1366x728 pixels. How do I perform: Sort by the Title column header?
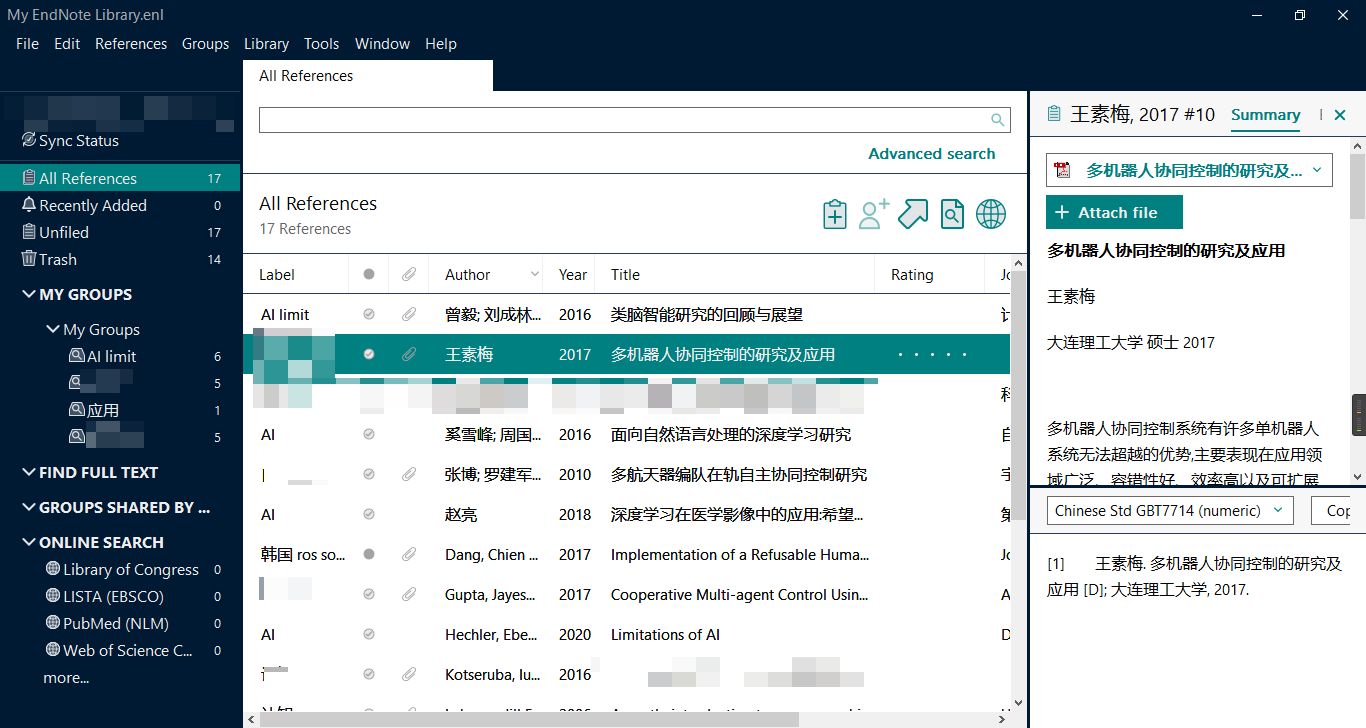click(625, 275)
